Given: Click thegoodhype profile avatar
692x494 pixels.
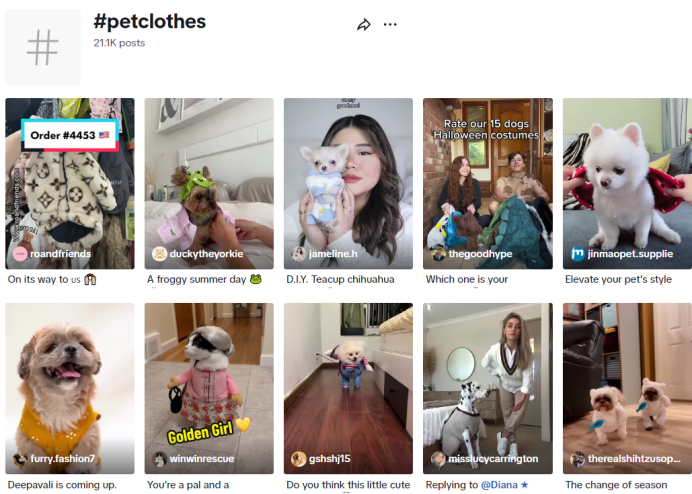Looking at the screenshot, I should [x=438, y=254].
